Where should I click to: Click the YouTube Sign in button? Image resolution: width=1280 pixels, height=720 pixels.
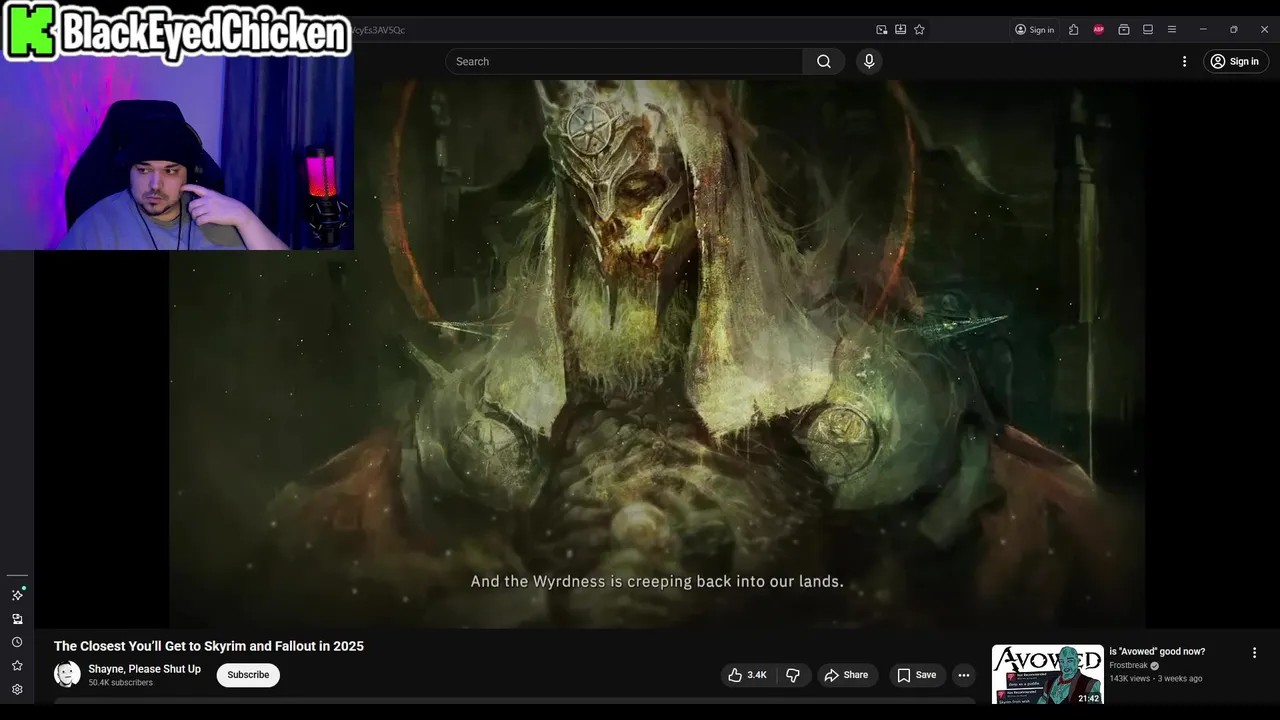(x=1236, y=61)
